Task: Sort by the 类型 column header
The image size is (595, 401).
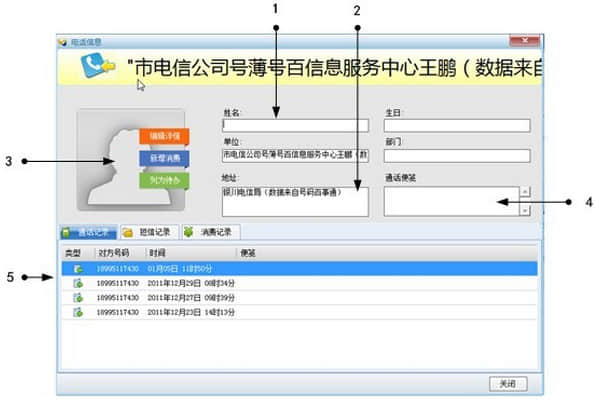Action: [x=78, y=253]
